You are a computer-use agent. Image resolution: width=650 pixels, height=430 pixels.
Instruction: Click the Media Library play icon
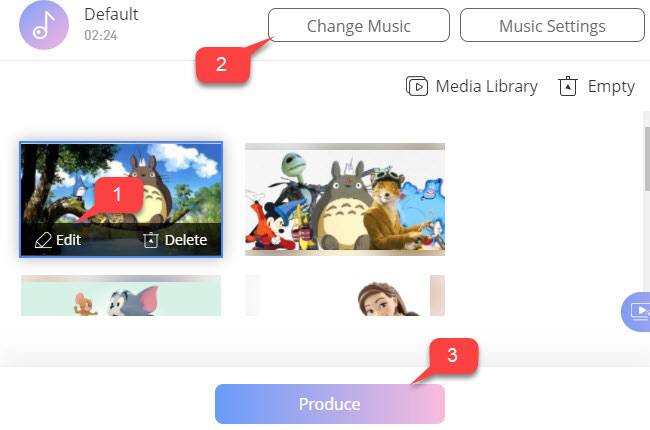417,86
